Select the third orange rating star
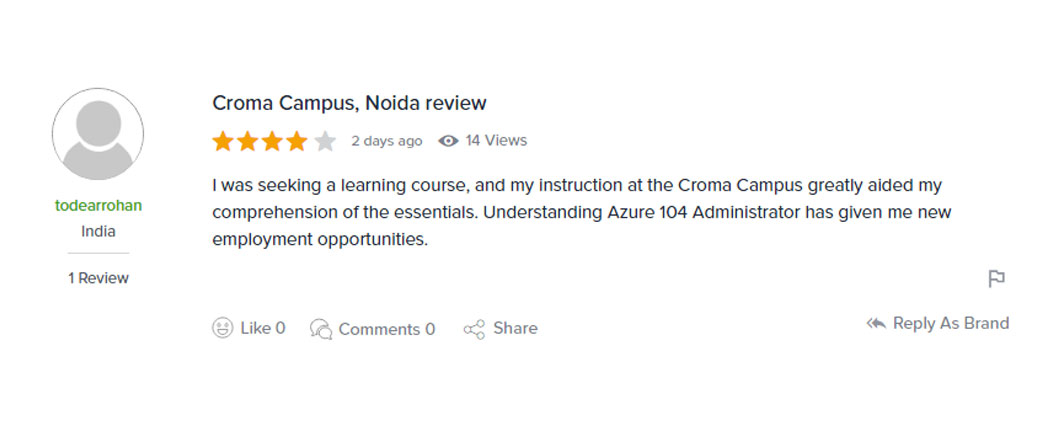Viewport: 1059px width, 424px height. pyautogui.click(x=272, y=141)
